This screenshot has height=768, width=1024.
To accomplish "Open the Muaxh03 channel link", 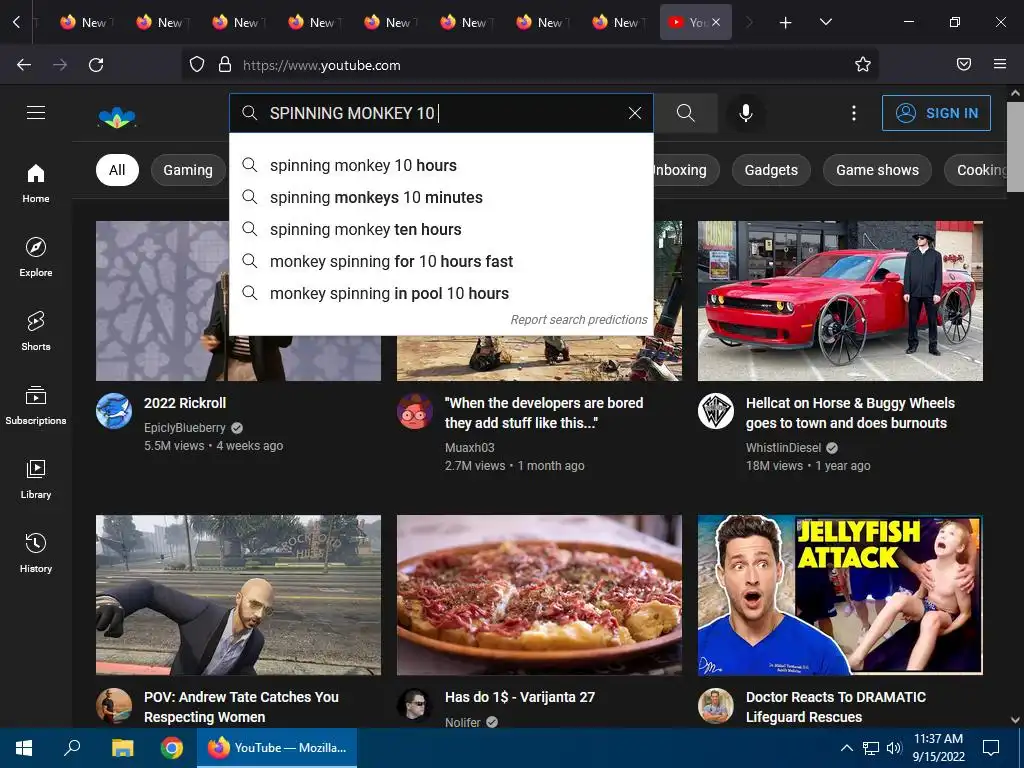I will [x=470, y=447].
